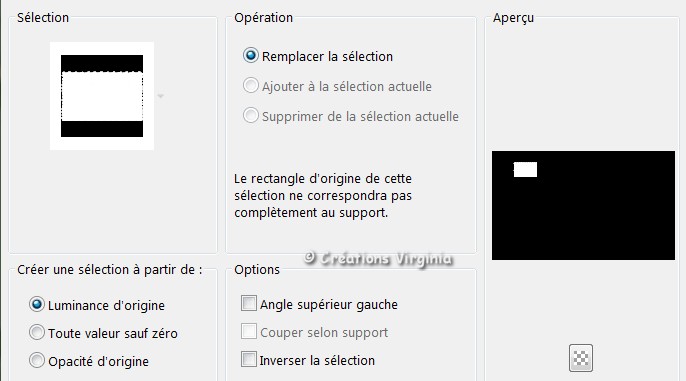This screenshot has height=381, width=686.
Task: Click the Opération group heading
Action: tap(263, 18)
